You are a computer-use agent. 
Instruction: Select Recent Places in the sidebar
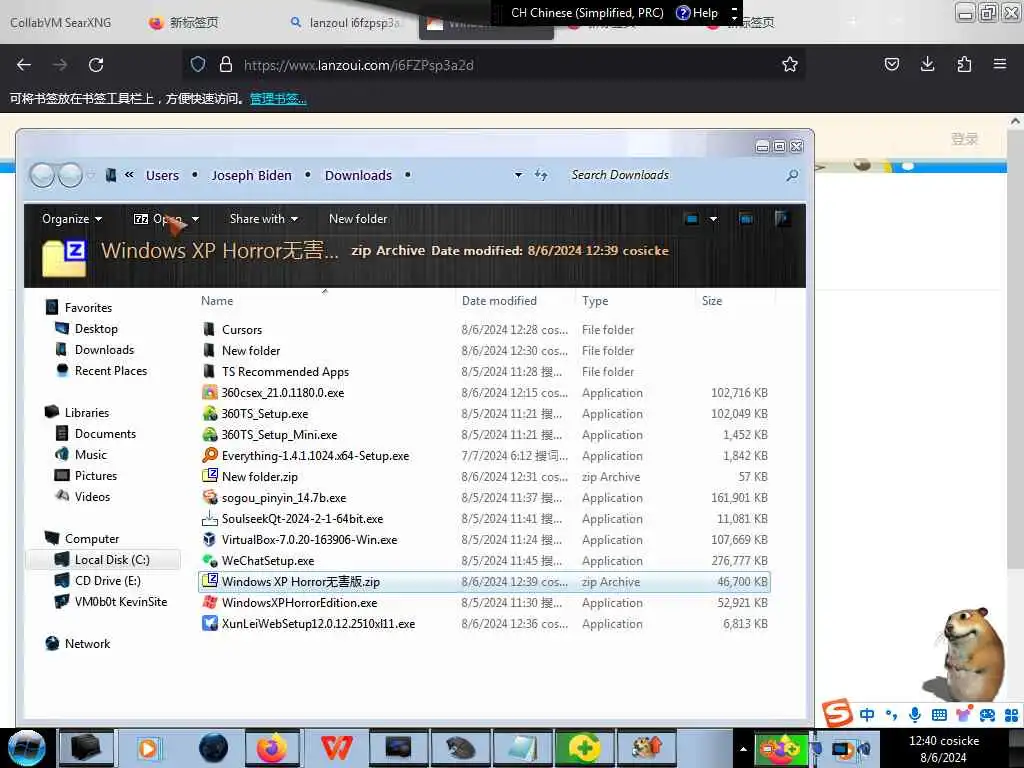click(x=110, y=371)
